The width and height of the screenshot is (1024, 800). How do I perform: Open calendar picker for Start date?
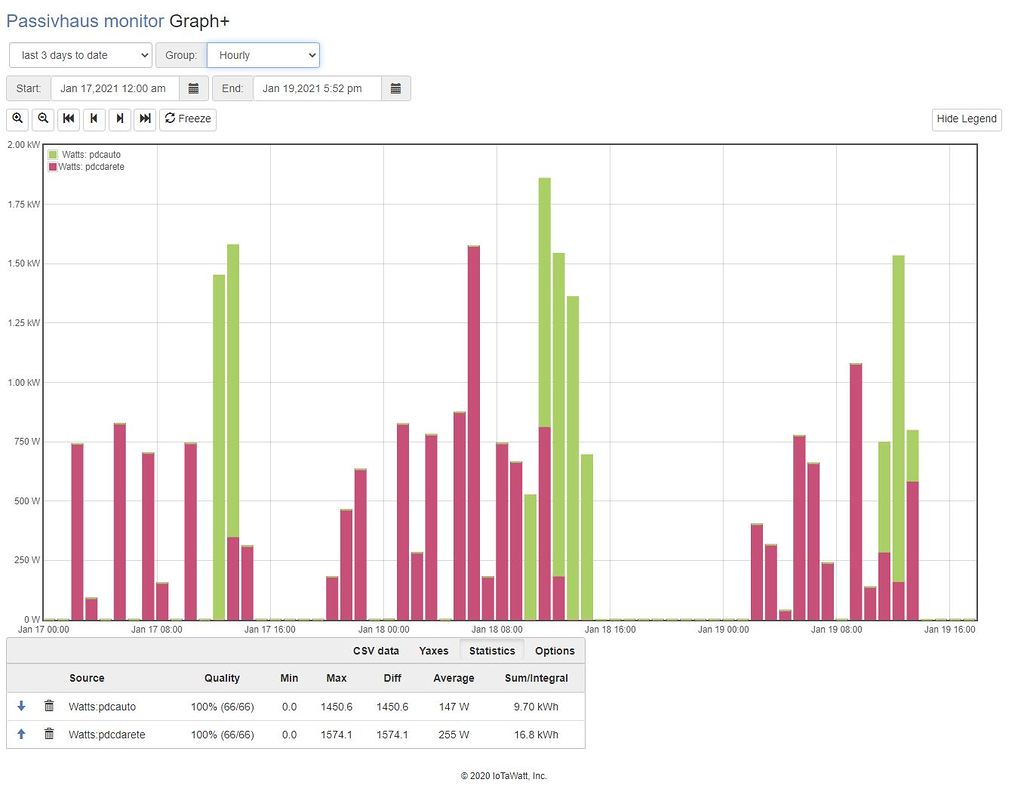pyautogui.click(x=194, y=88)
